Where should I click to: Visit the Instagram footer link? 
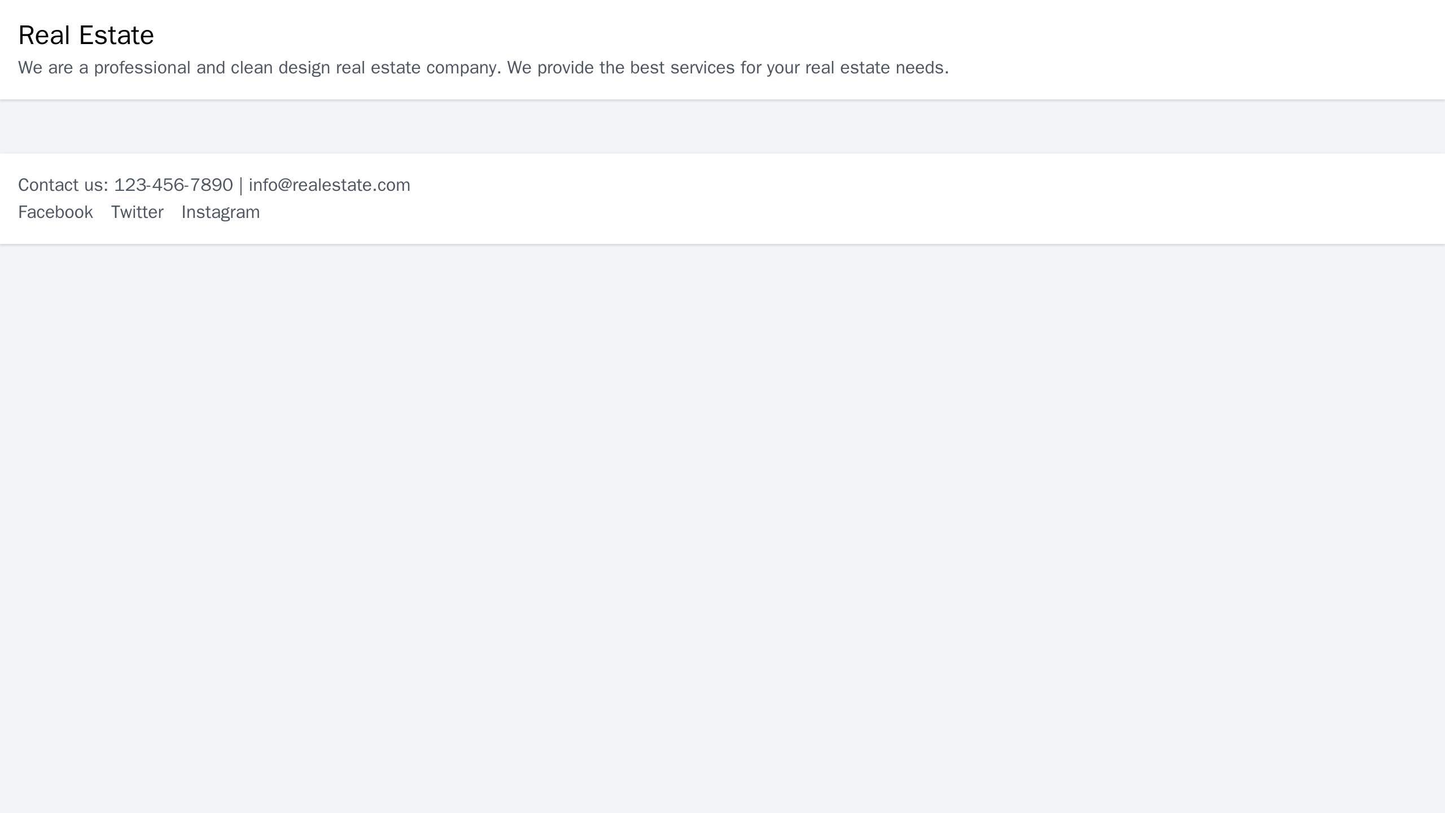click(220, 212)
